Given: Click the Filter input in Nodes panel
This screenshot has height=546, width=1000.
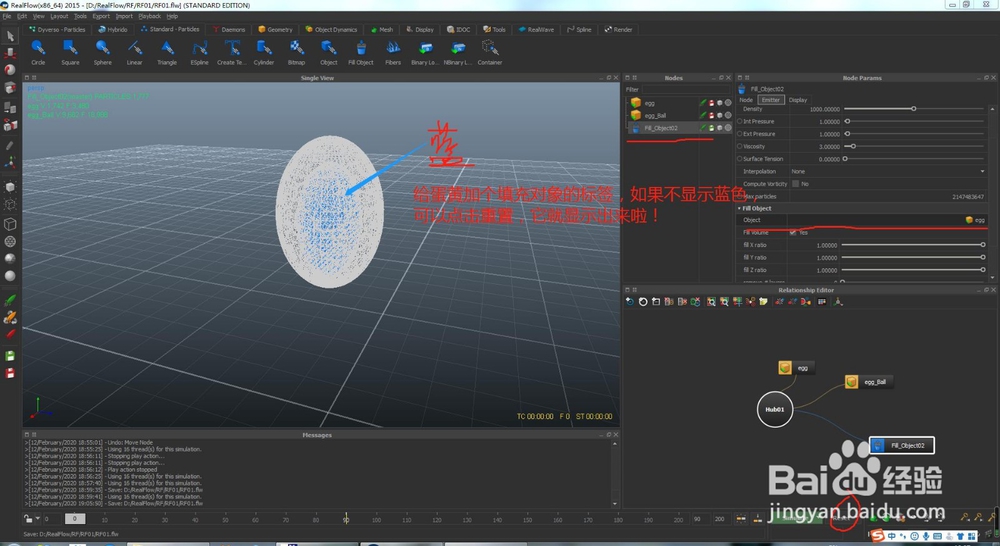Looking at the screenshot, I should pos(686,90).
